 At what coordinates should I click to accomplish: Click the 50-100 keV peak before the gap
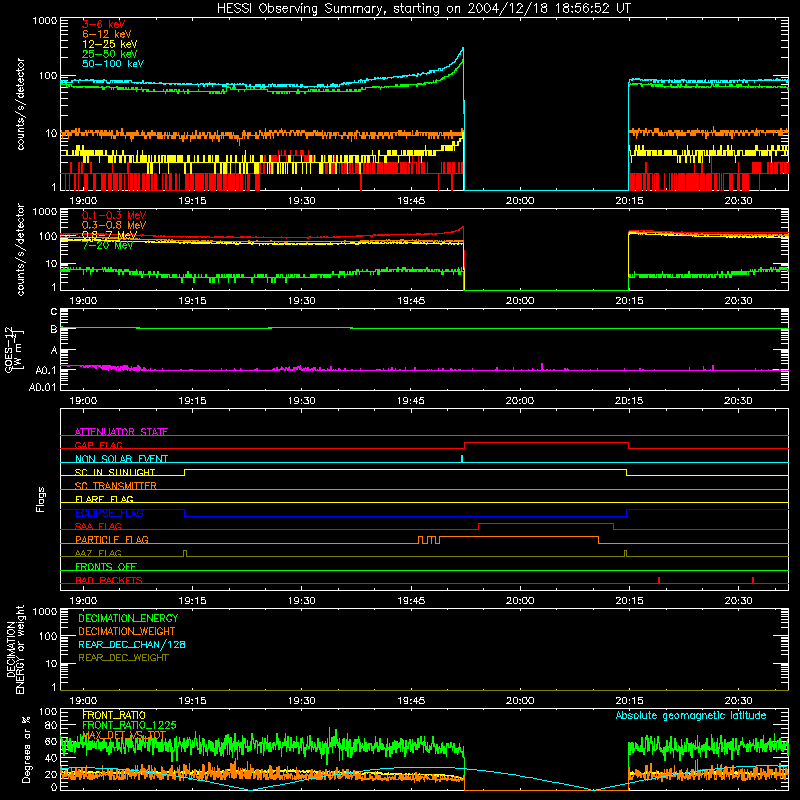click(462, 49)
